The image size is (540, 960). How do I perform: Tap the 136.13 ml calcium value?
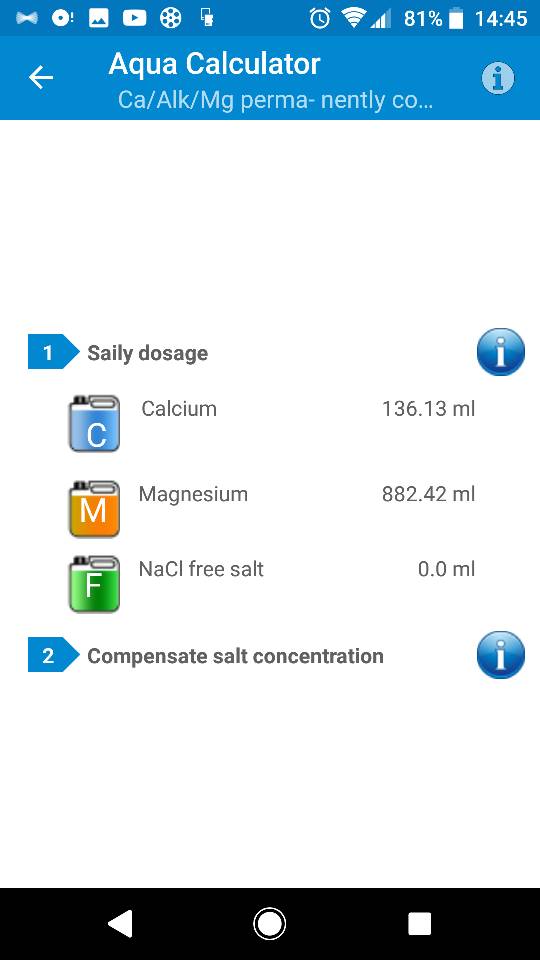click(x=429, y=408)
